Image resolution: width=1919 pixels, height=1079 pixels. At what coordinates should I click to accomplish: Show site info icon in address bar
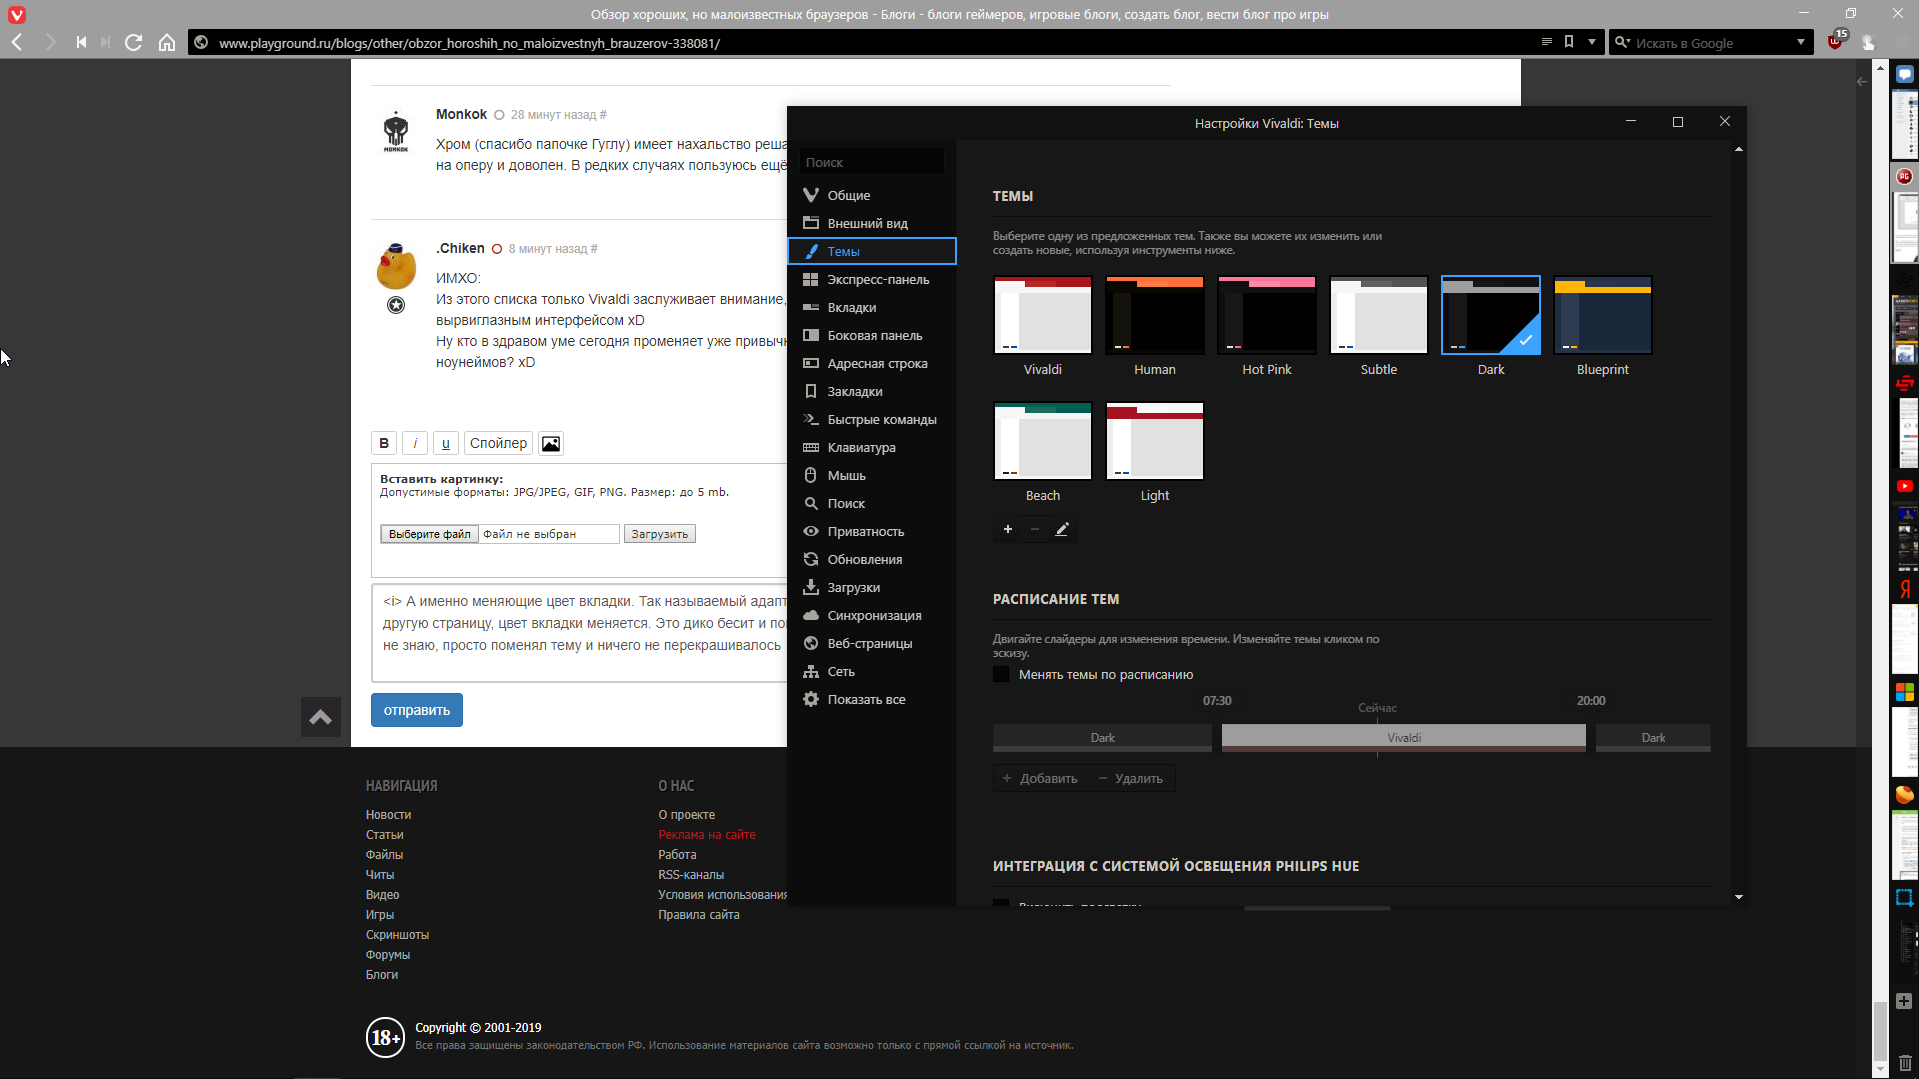click(201, 43)
